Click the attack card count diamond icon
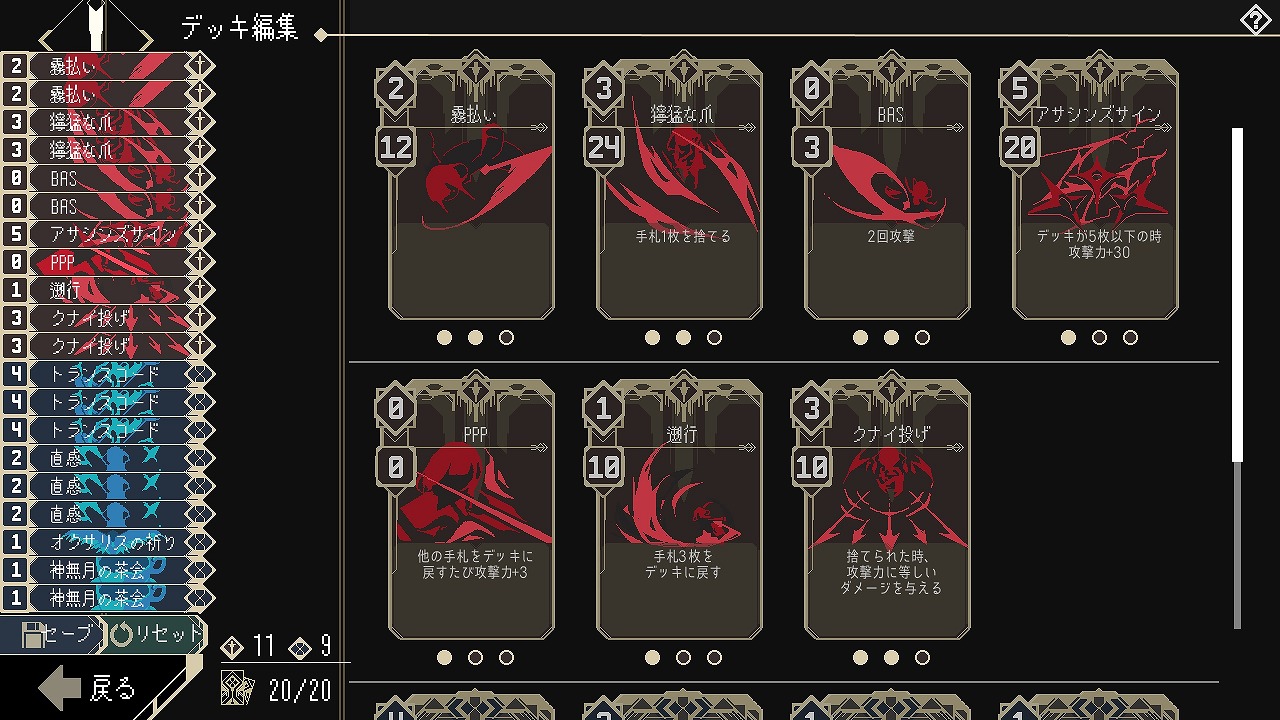Screen dimensions: 1280x720 231,647
